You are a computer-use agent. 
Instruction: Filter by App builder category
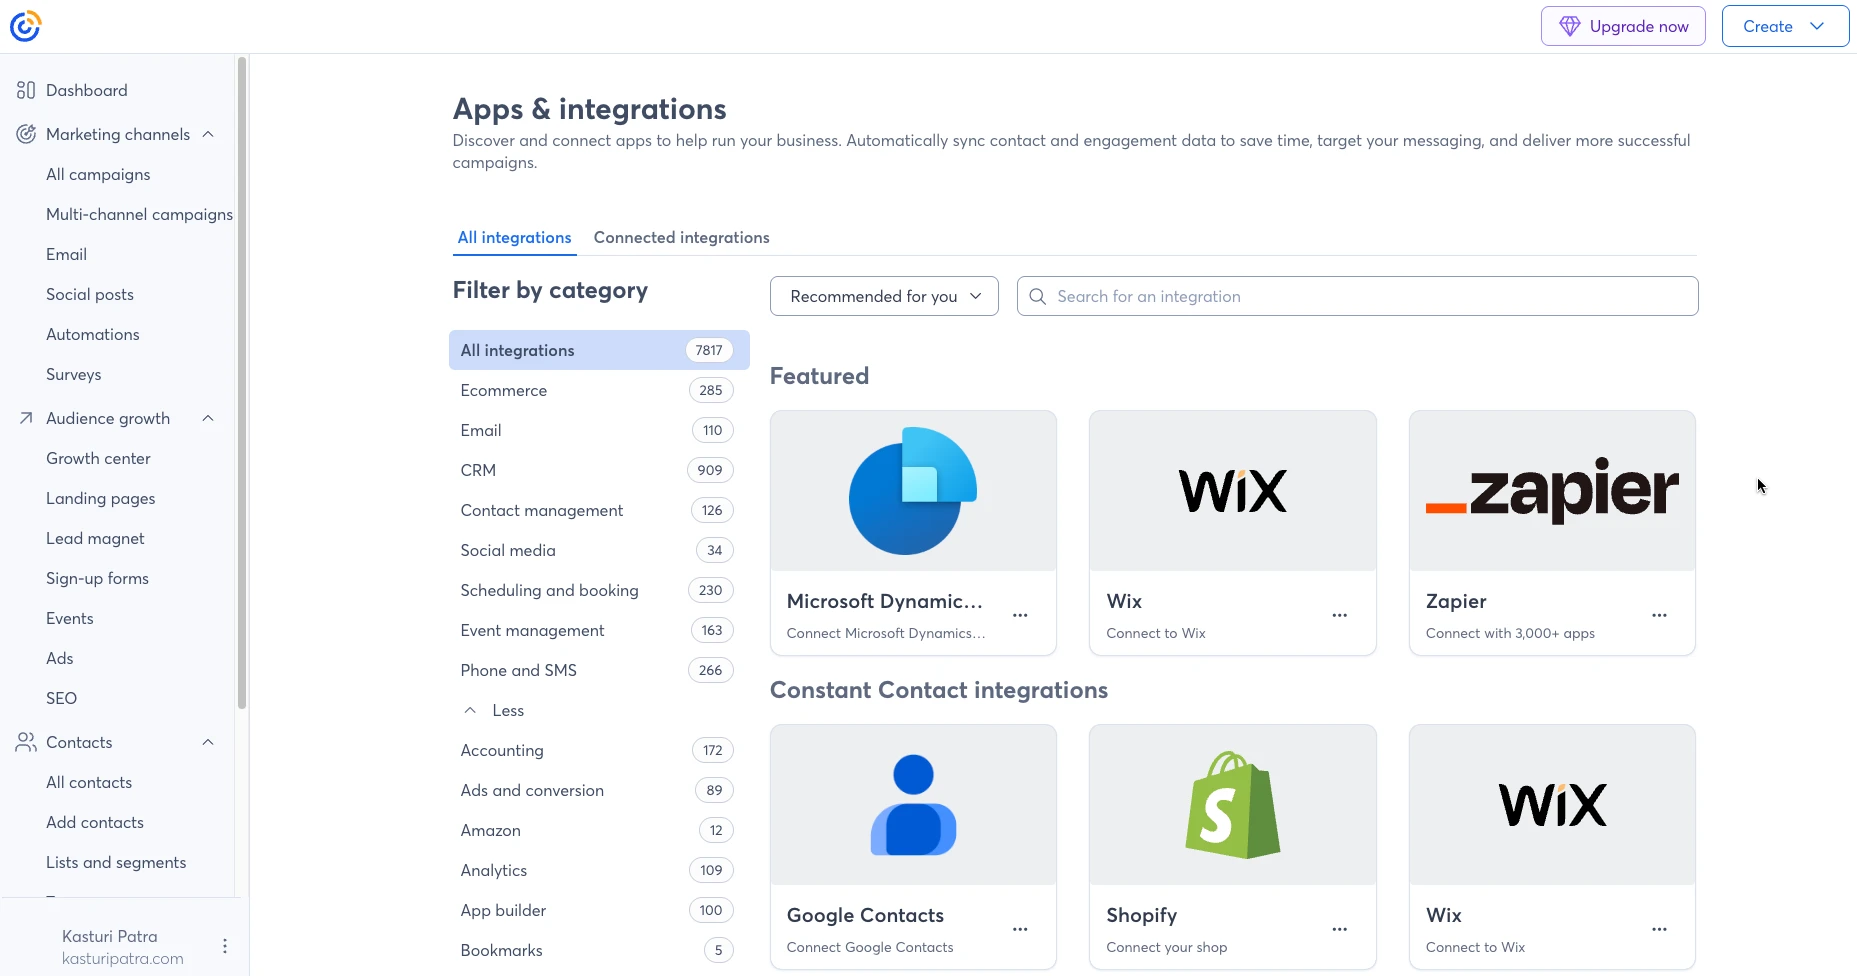(599, 910)
